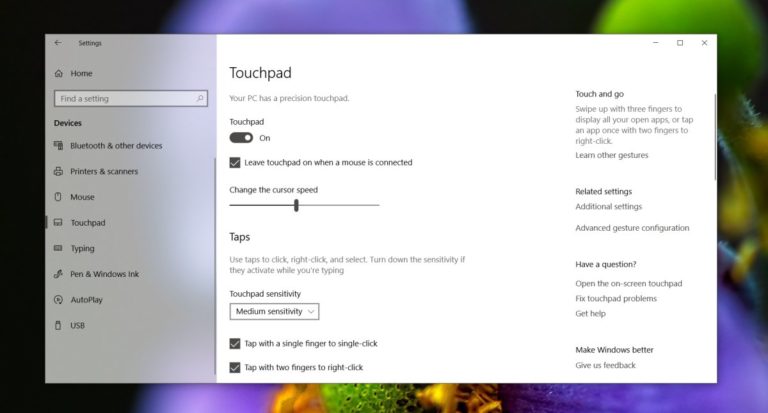
Task: Click the Touchpad sensitivity label
Action: pyautogui.click(x=265, y=294)
